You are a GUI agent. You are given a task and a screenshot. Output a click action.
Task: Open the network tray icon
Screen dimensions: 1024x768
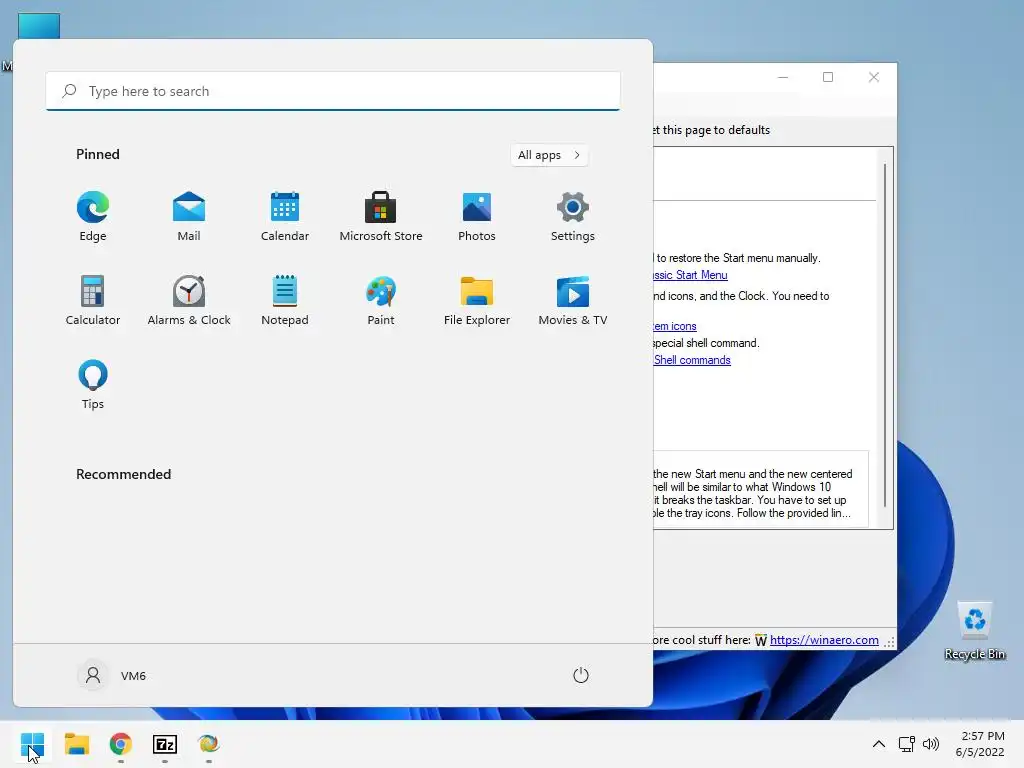coord(906,744)
